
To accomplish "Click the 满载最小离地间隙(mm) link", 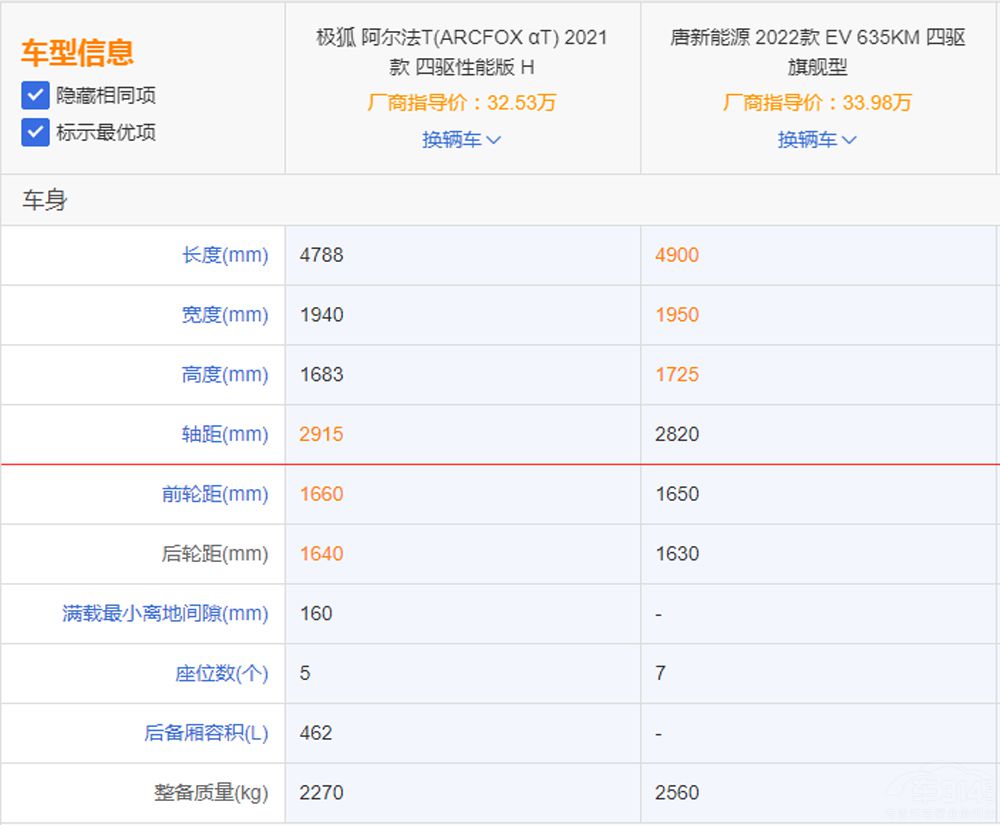I will pyautogui.click(x=165, y=614).
